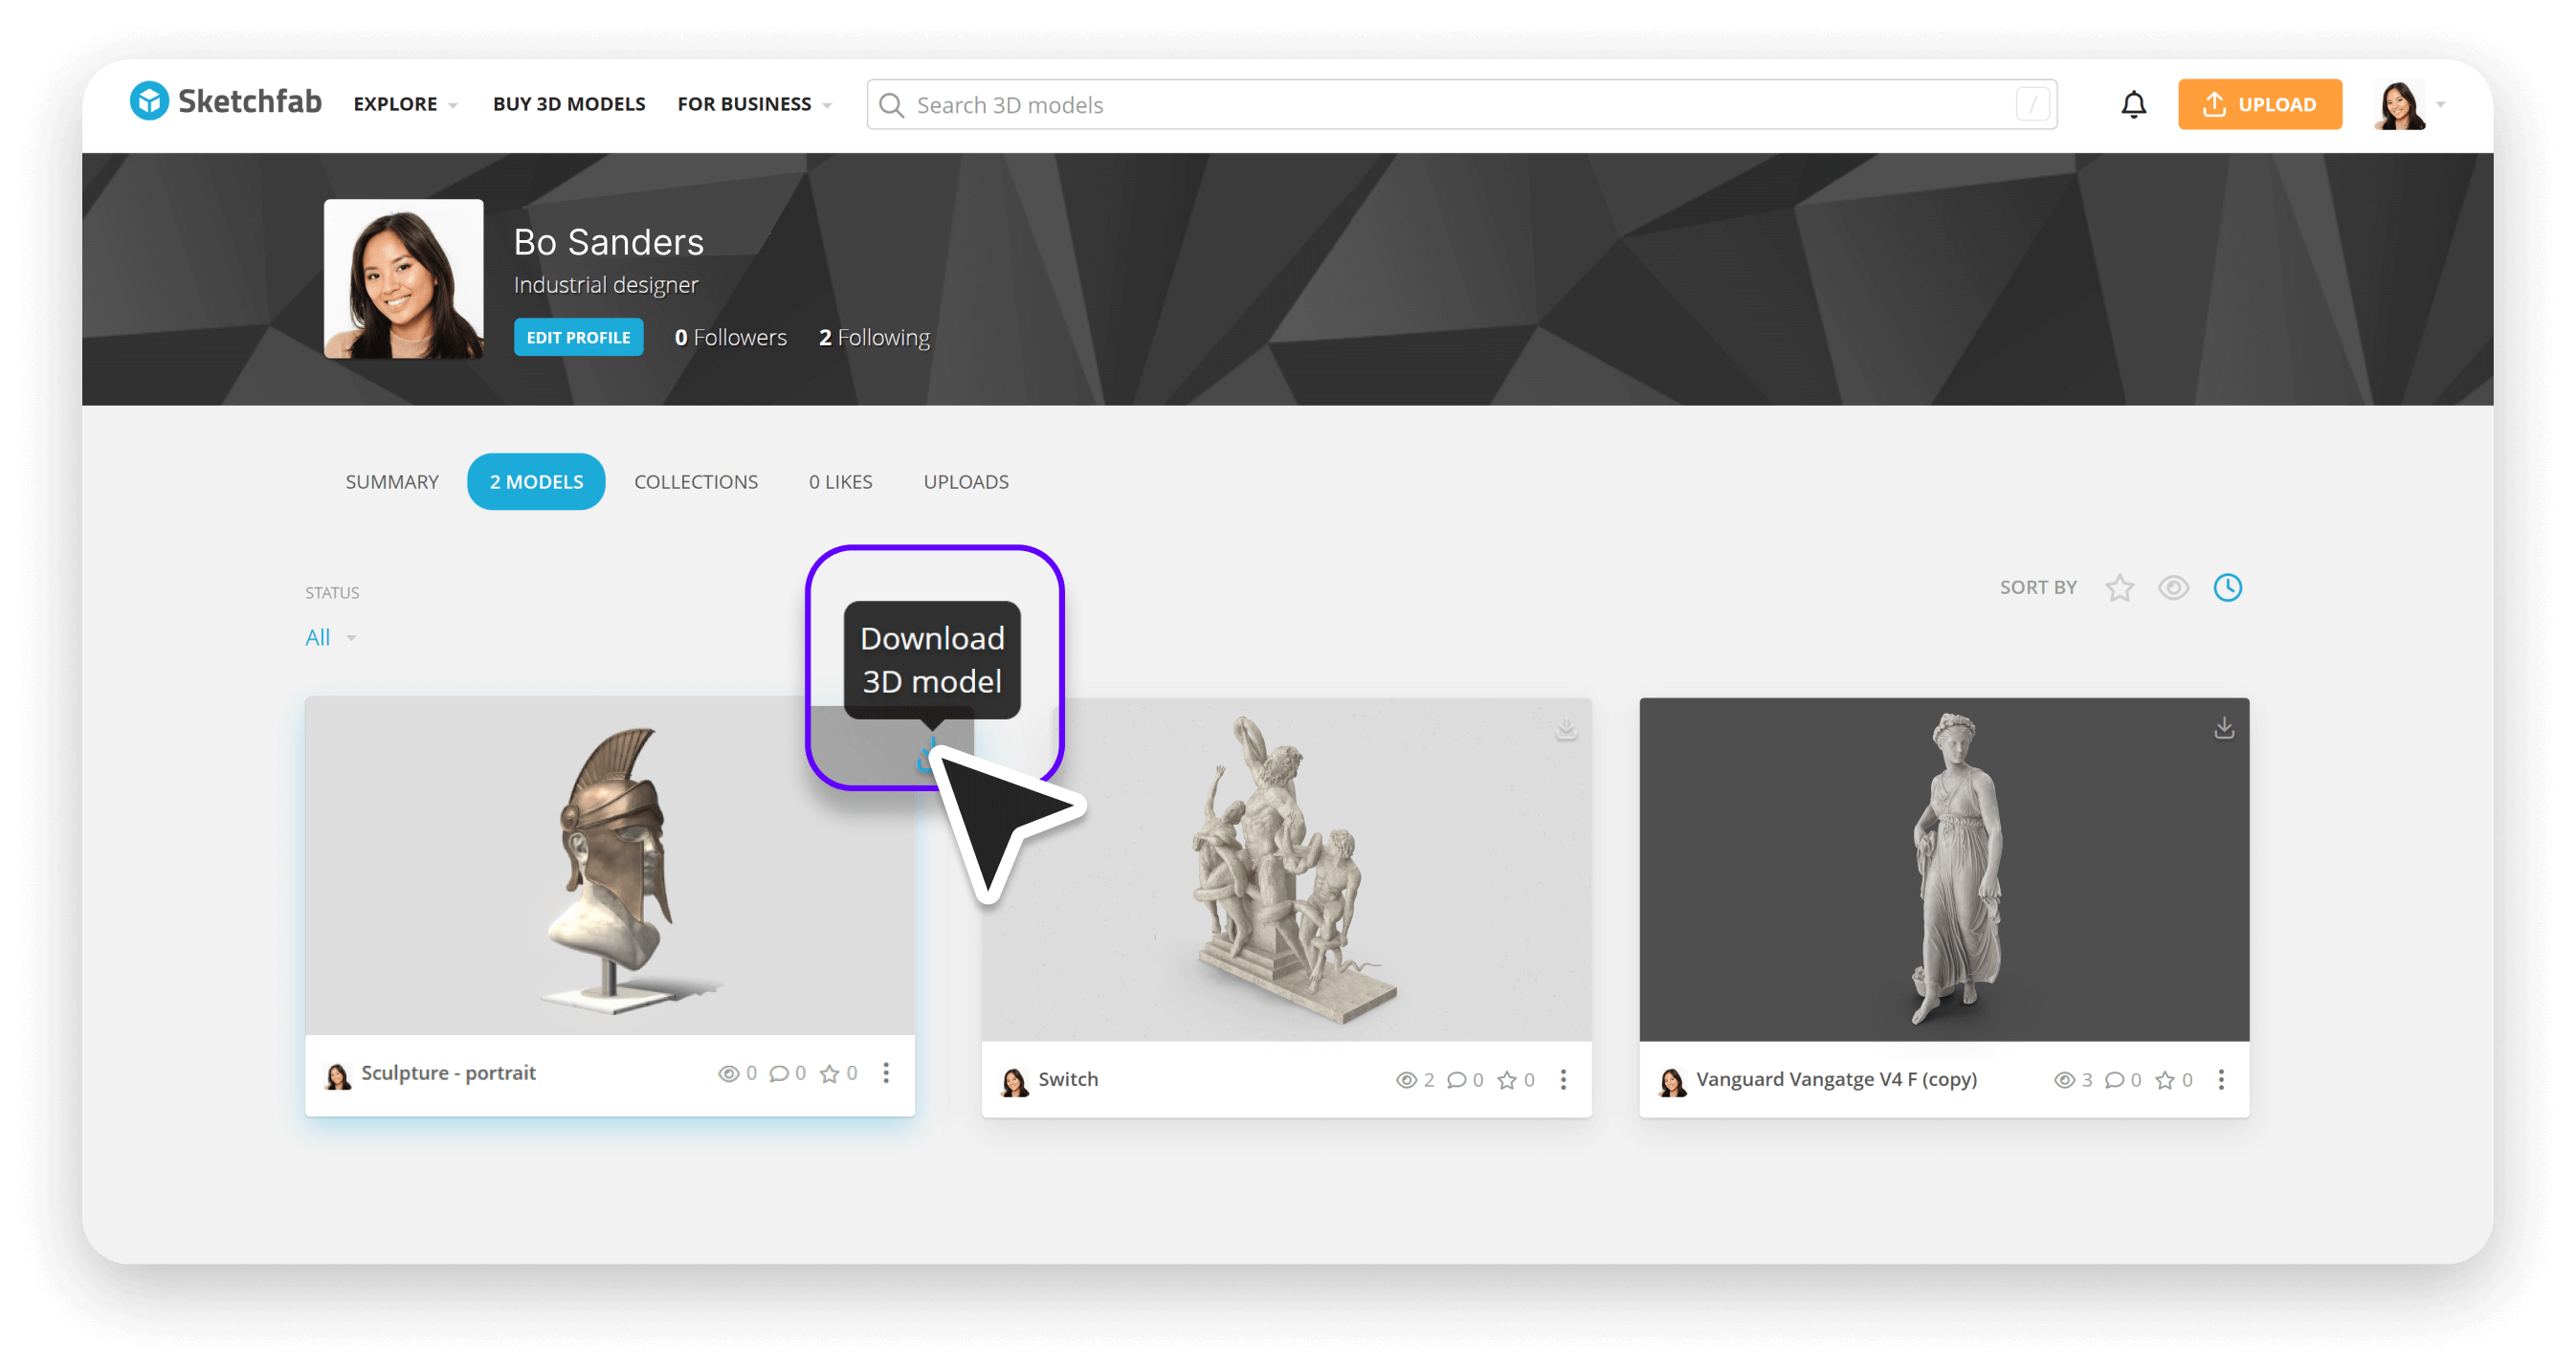The height and width of the screenshot is (1370, 2576).
Task: Click the views icon on Vanguard Vangatge
Action: pos(2064,1079)
